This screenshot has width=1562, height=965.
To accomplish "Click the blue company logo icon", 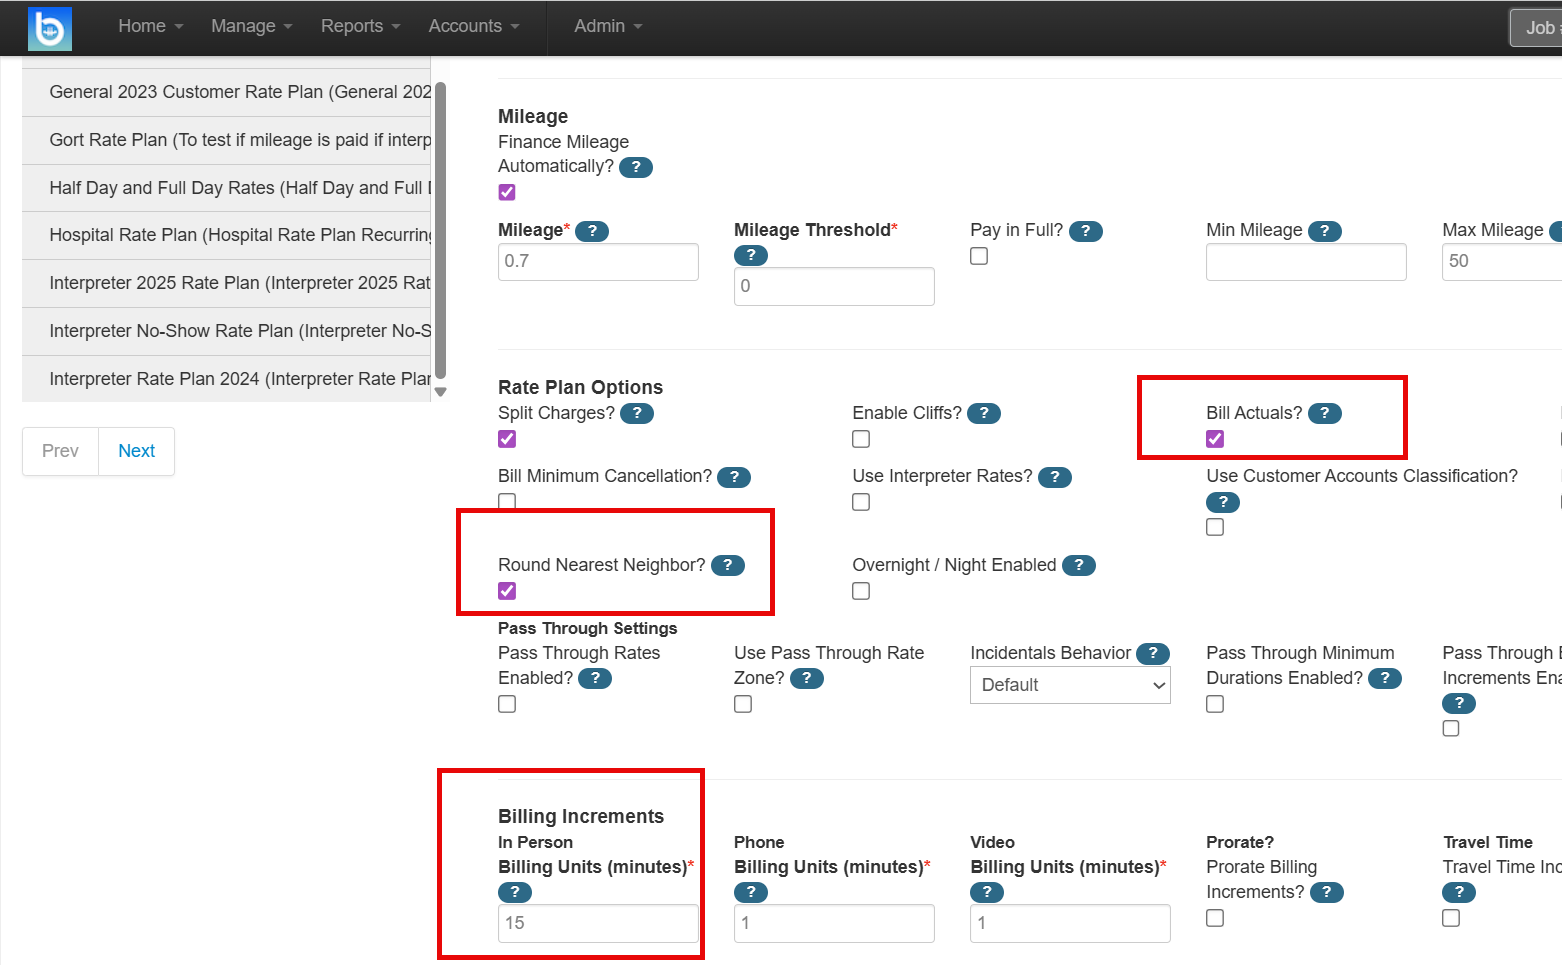I will [x=49, y=29].
